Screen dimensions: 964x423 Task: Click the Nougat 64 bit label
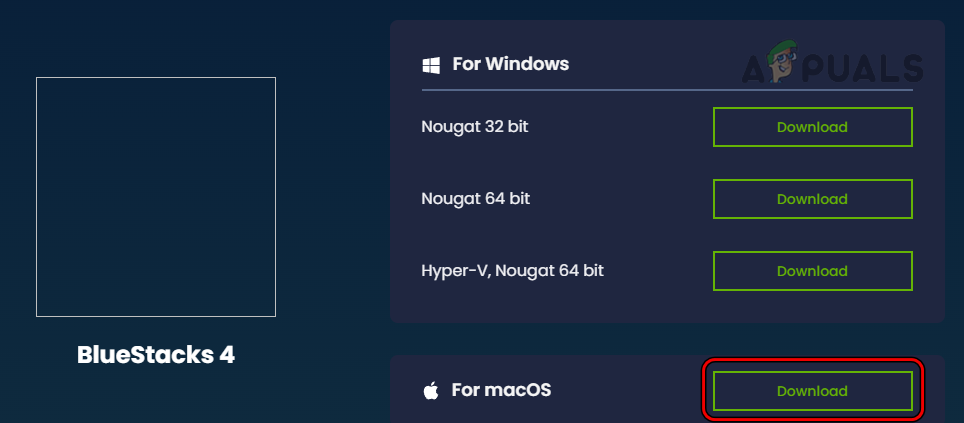(476, 199)
